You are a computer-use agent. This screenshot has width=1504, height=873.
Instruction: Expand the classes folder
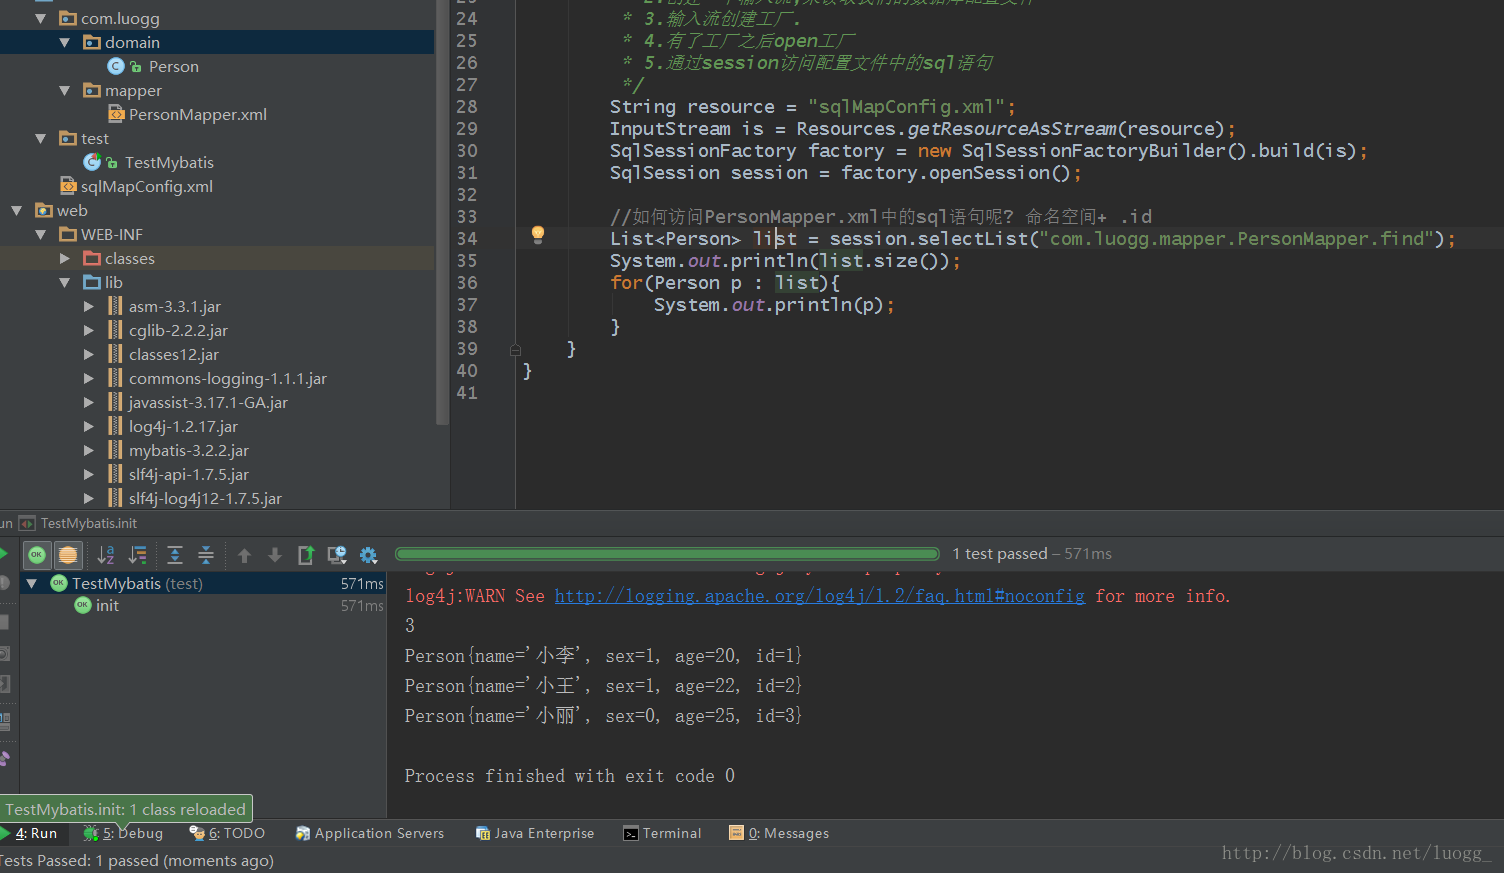click(65, 258)
